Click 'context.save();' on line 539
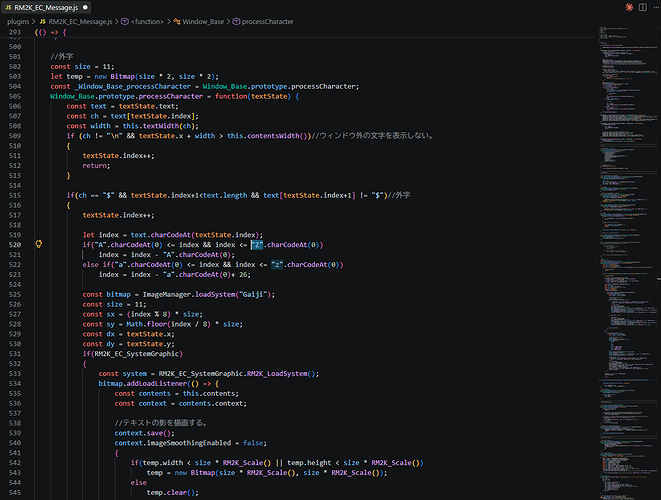Image resolution: width=661 pixels, height=500 pixels. (x=145, y=433)
